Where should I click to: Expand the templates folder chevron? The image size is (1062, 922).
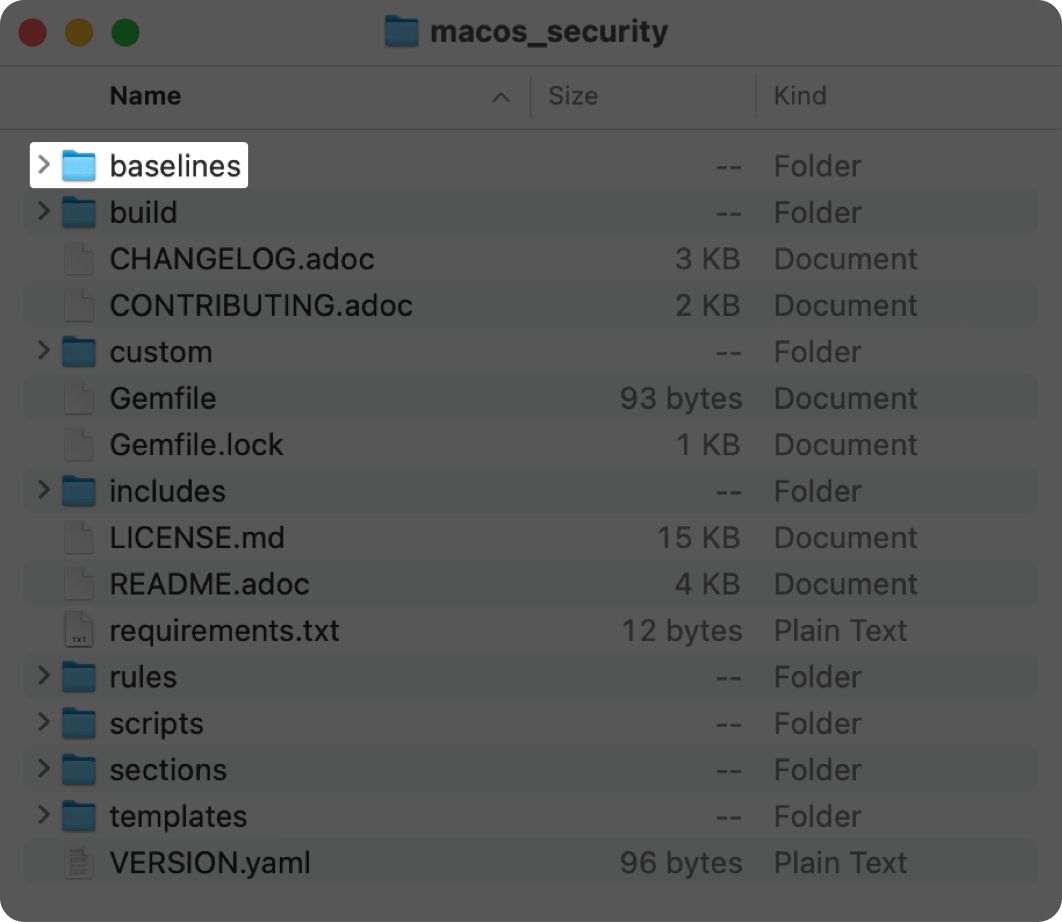(x=44, y=815)
